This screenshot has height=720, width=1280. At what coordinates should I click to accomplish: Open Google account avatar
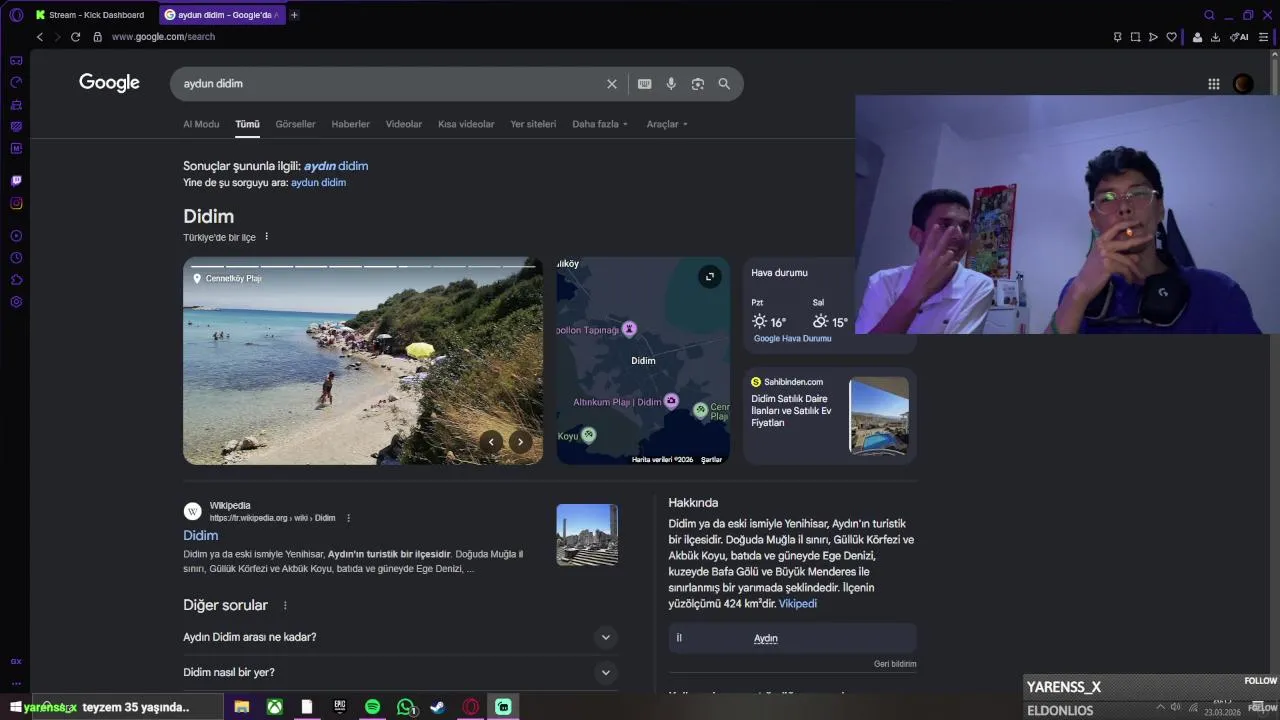[1243, 84]
